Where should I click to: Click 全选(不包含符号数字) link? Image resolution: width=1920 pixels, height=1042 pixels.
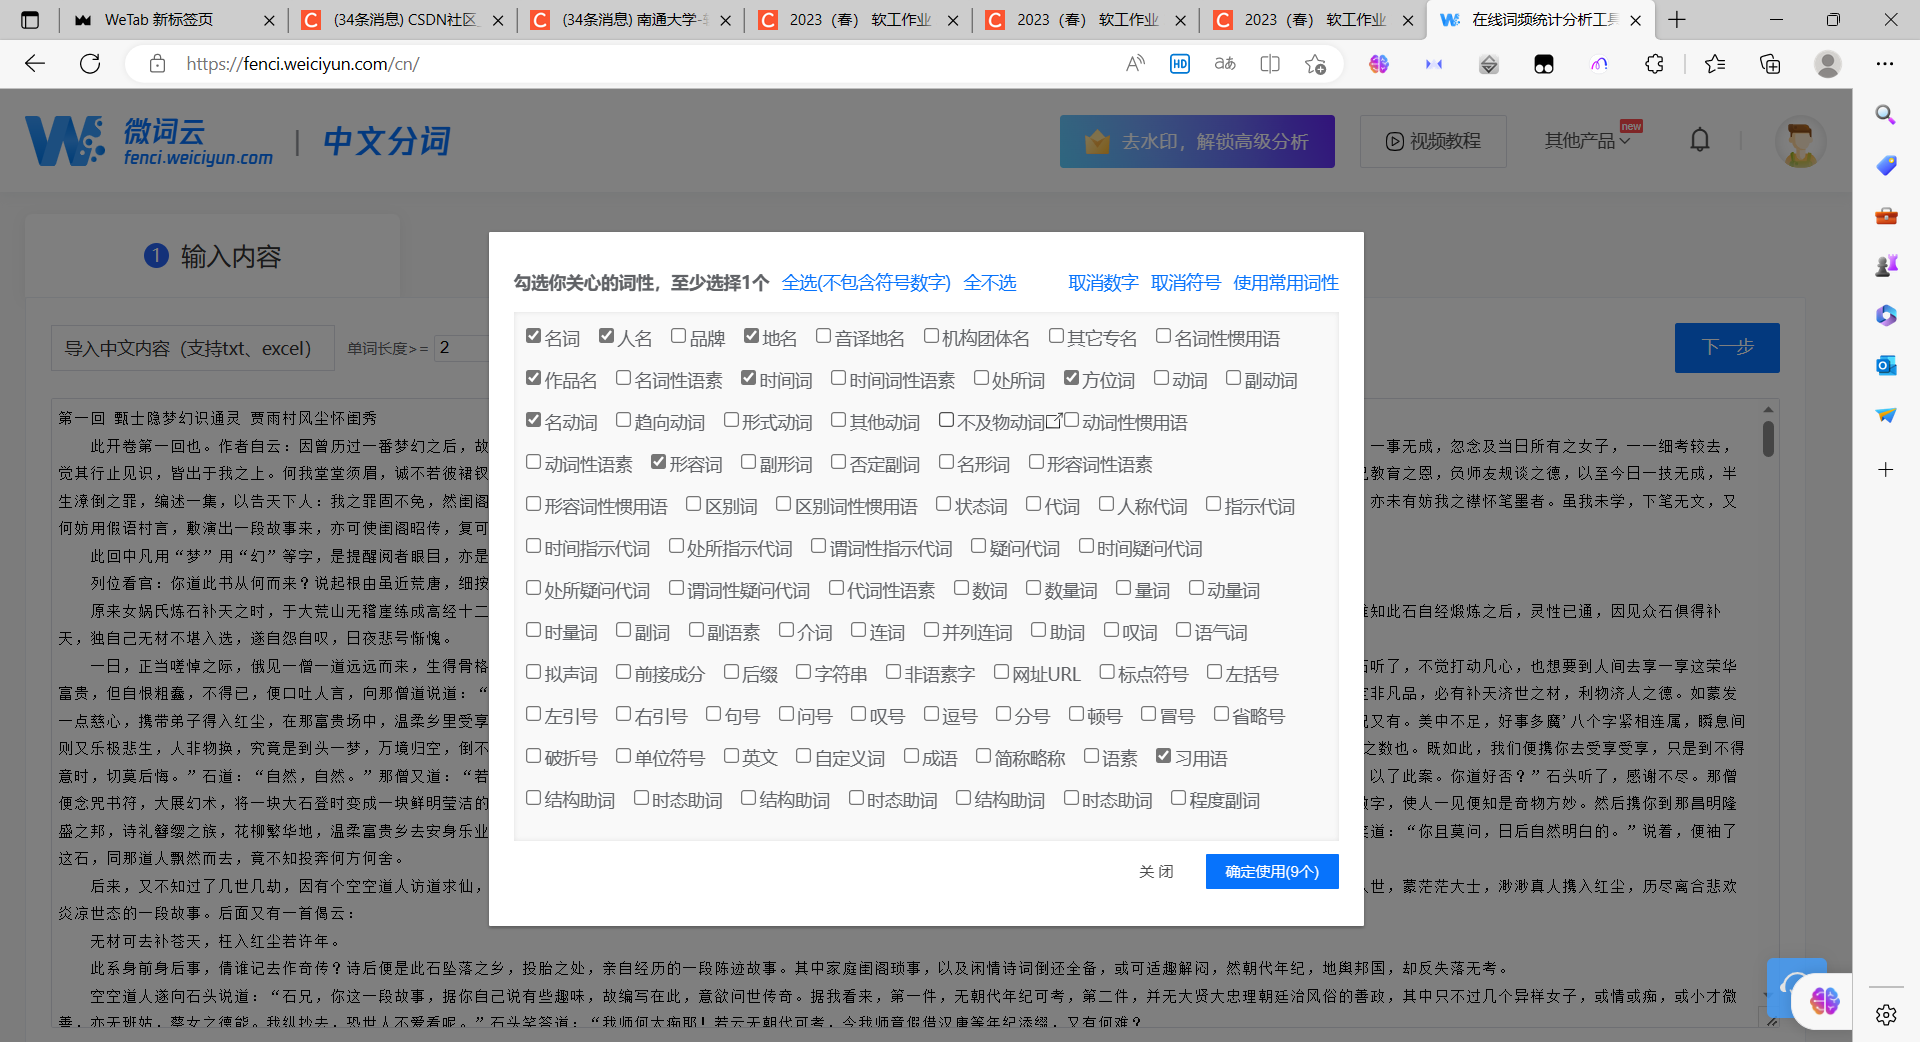(x=866, y=283)
